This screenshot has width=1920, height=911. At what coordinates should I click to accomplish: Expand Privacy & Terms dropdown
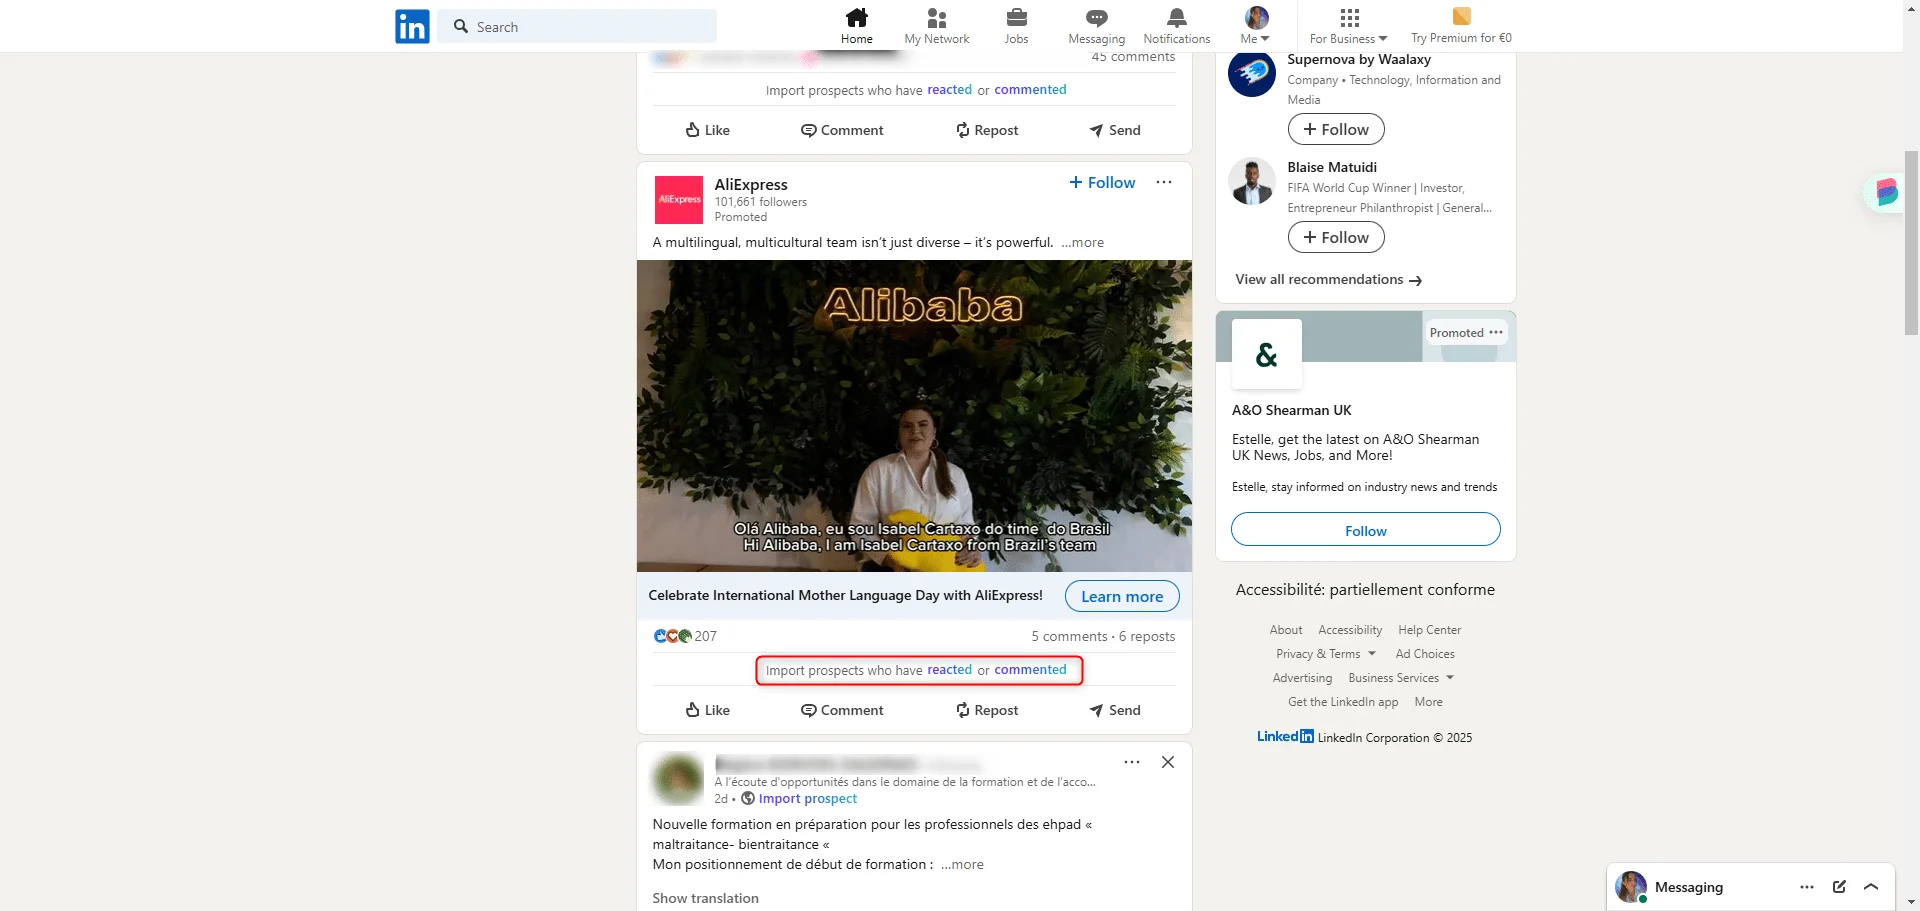tap(1326, 654)
